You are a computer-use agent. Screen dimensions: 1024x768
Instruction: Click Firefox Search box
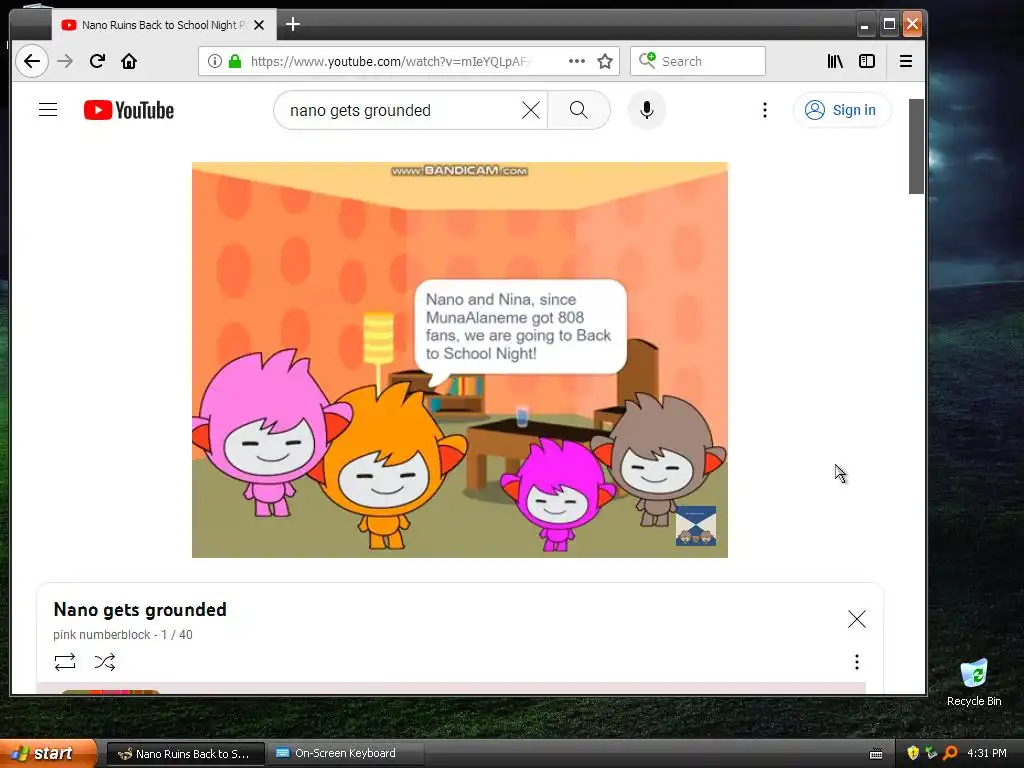click(697, 61)
